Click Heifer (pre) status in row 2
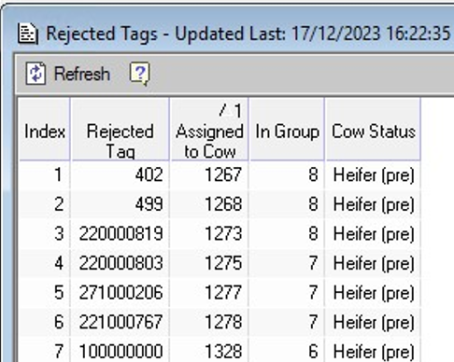 point(374,204)
